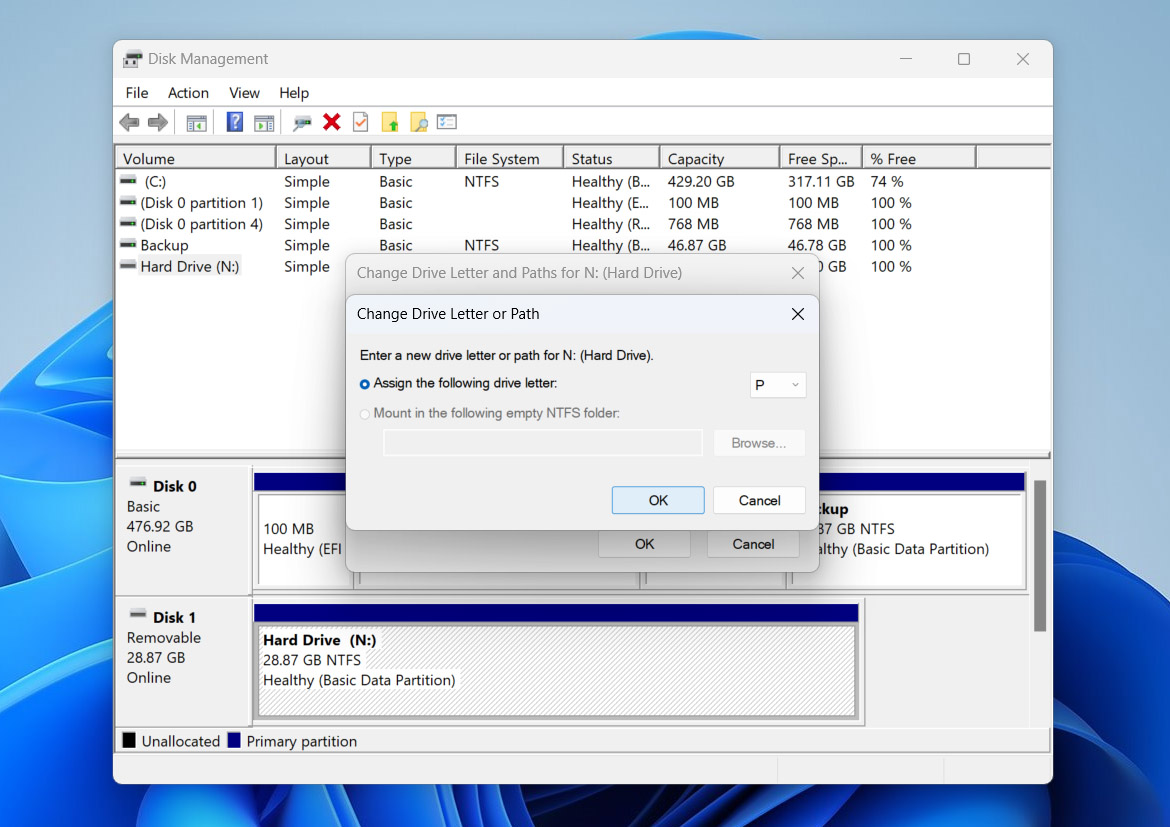Close the 'Change Drive Letter and Paths for N:' dialog
The image size is (1170, 827).
coord(798,273)
